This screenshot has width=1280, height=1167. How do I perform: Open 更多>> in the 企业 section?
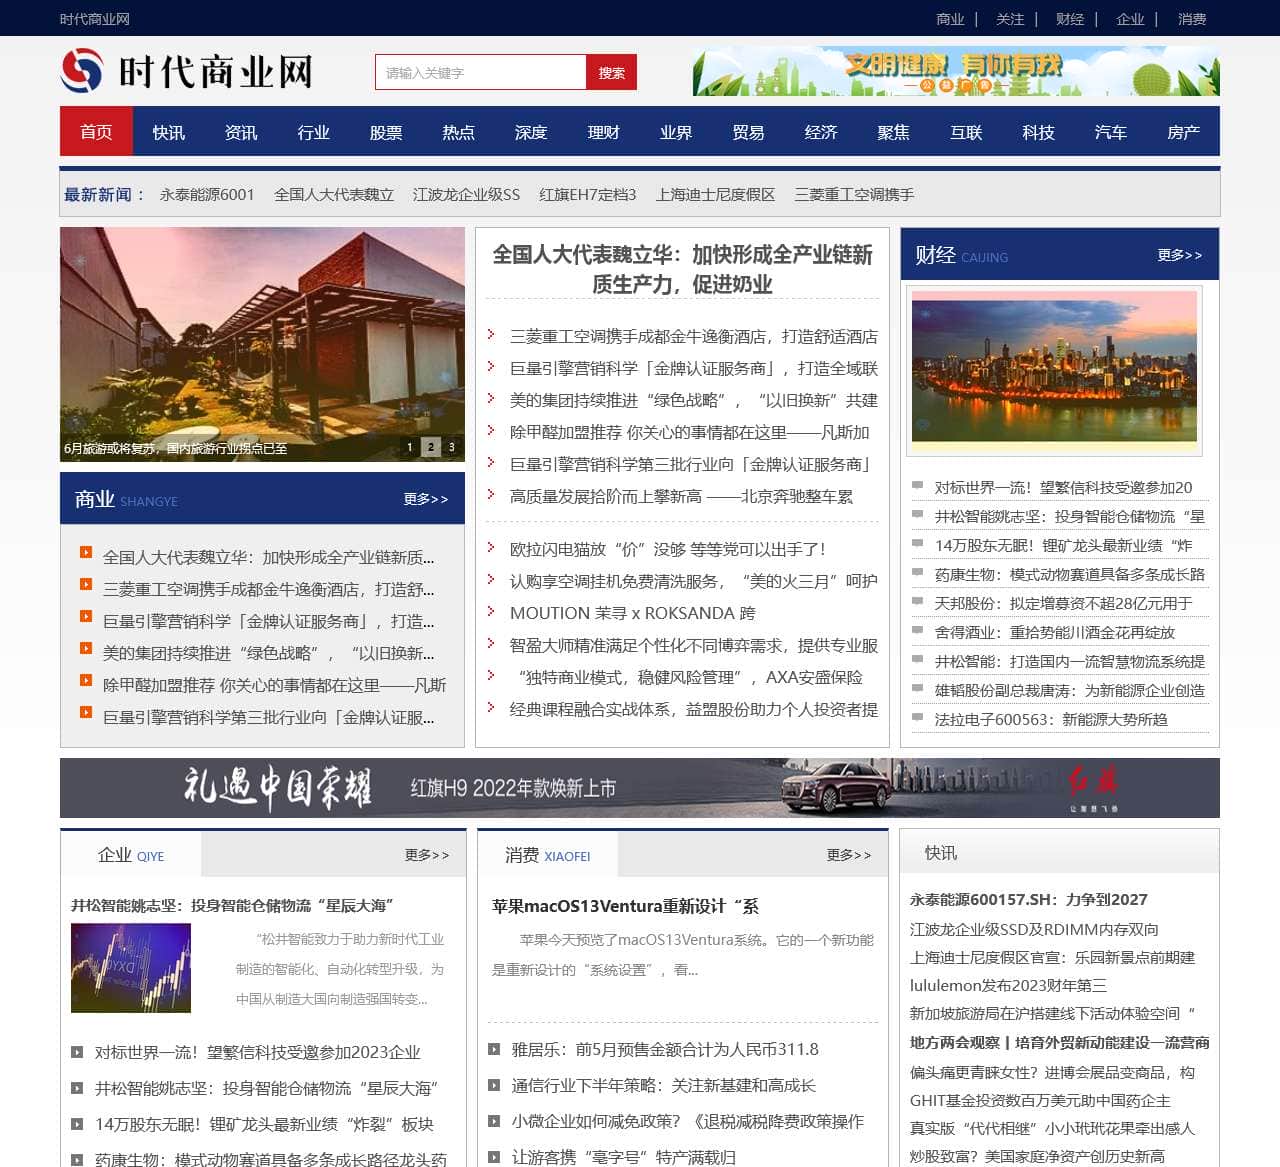pos(427,855)
